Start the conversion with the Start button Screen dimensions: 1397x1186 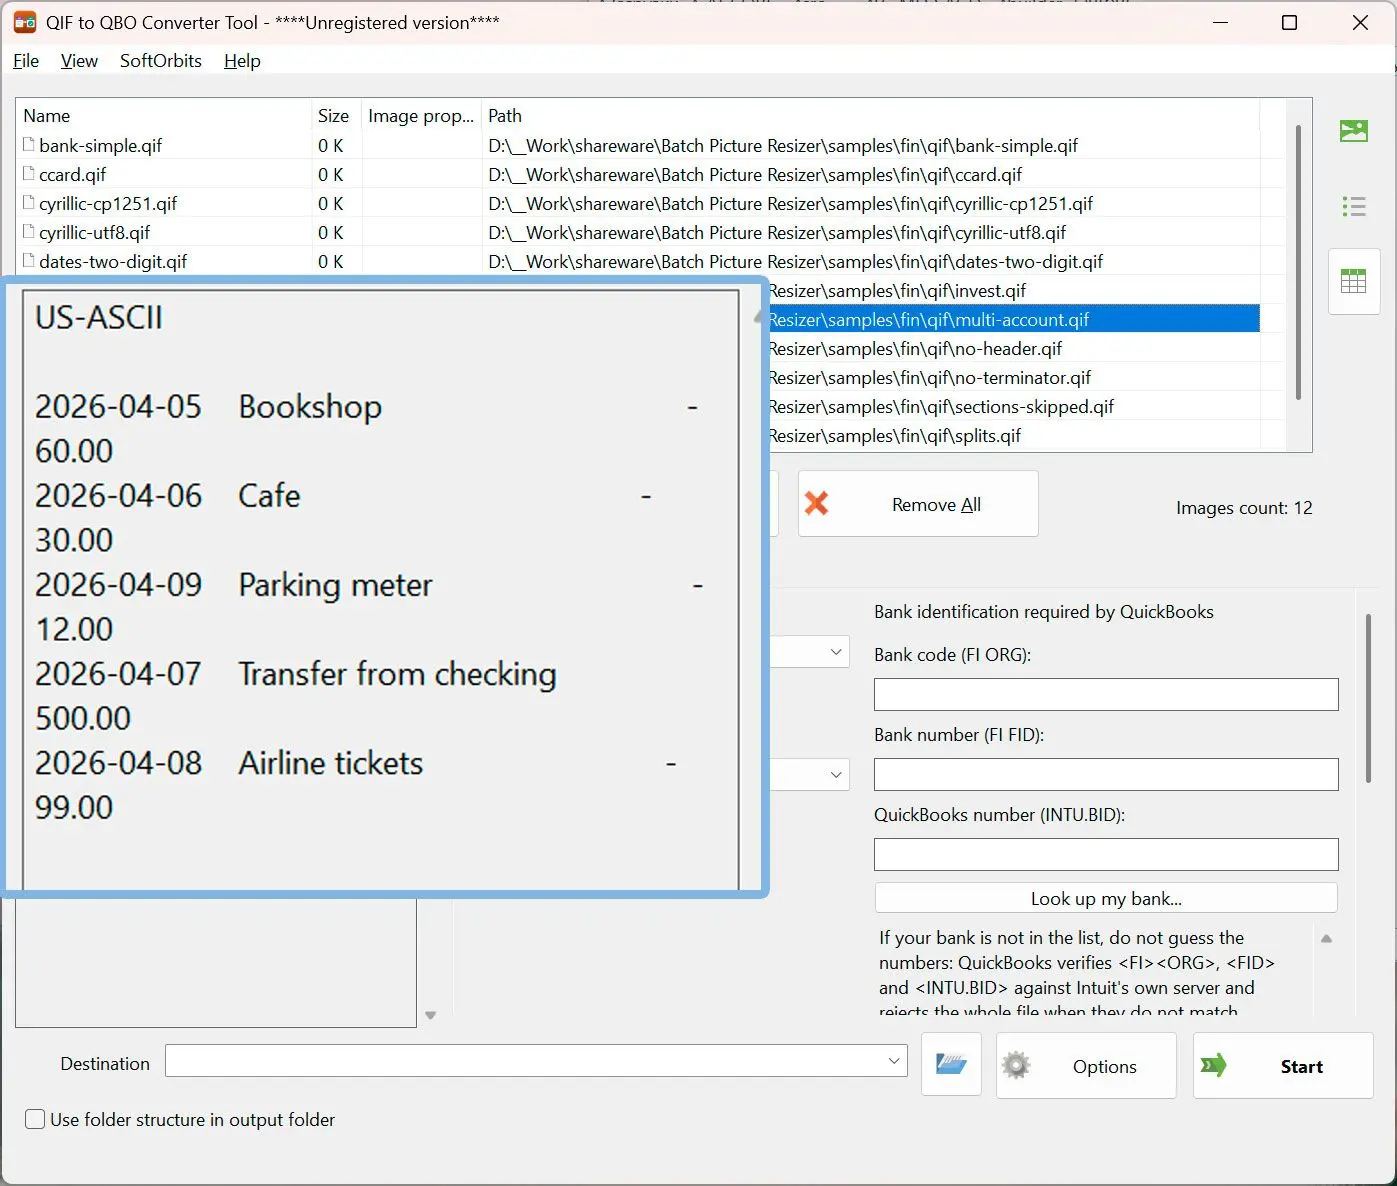pos(1283,1066)
